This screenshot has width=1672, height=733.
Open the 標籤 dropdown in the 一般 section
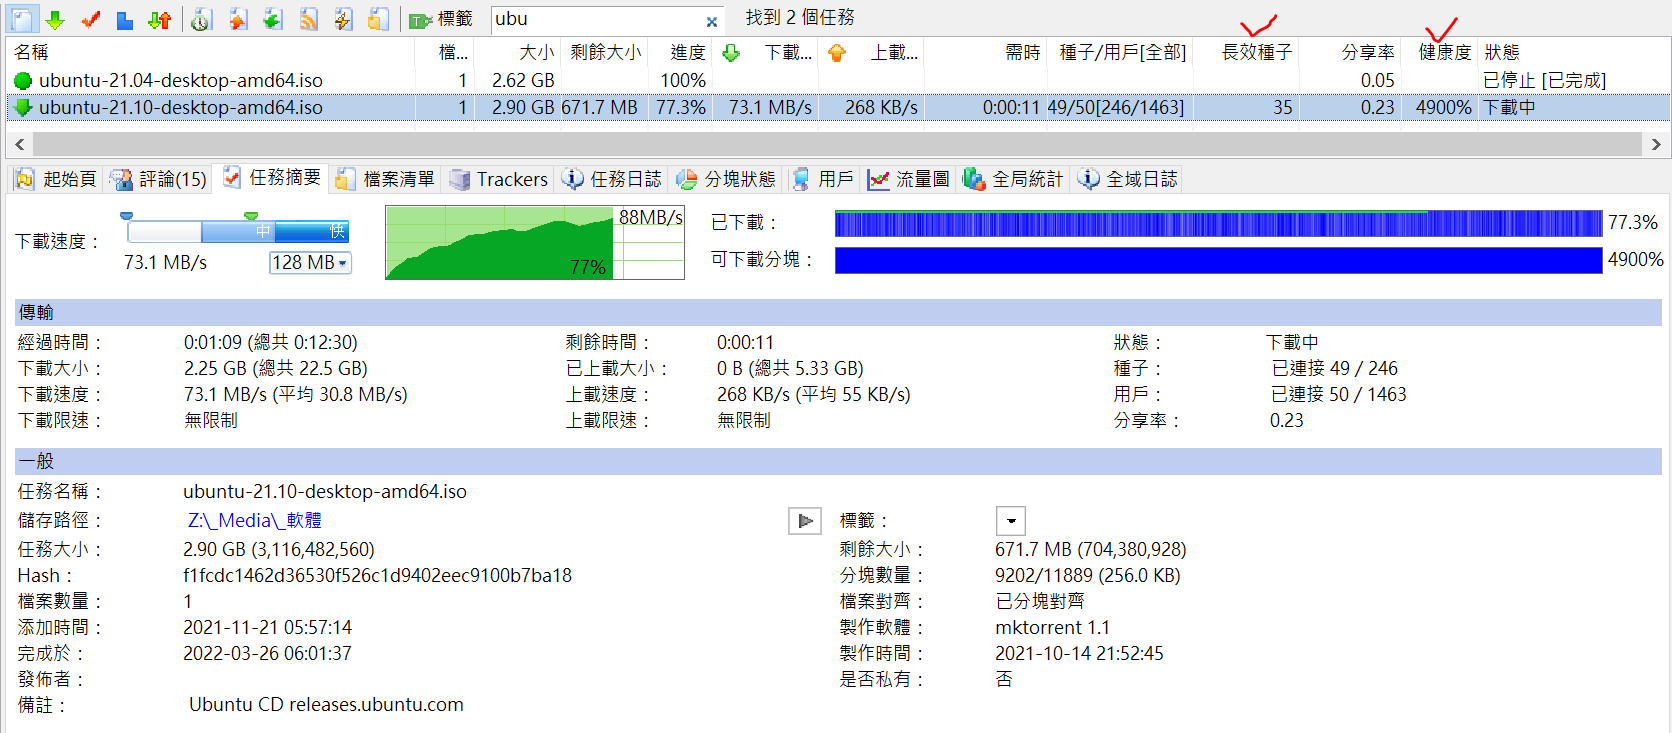click(x=1011, y=521)
